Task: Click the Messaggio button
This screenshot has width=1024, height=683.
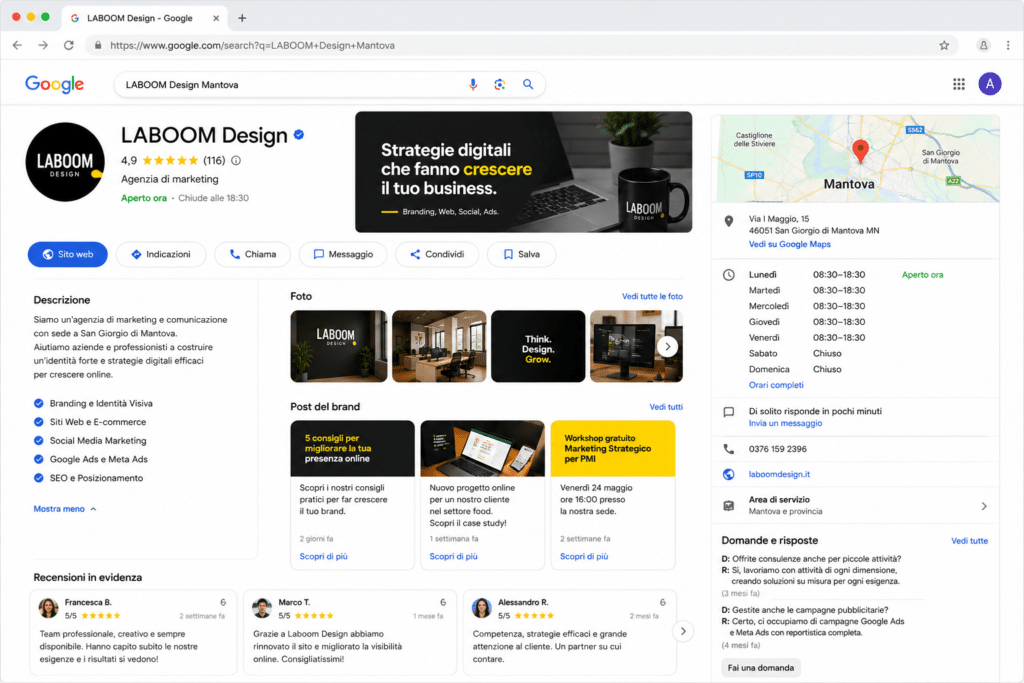Action: coord(343,254)
